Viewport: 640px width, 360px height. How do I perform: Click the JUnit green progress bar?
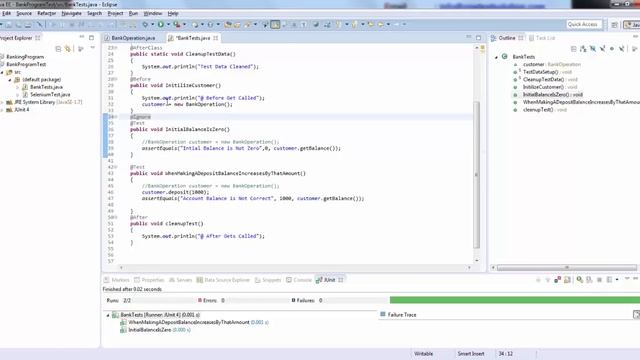coord(515,300)
